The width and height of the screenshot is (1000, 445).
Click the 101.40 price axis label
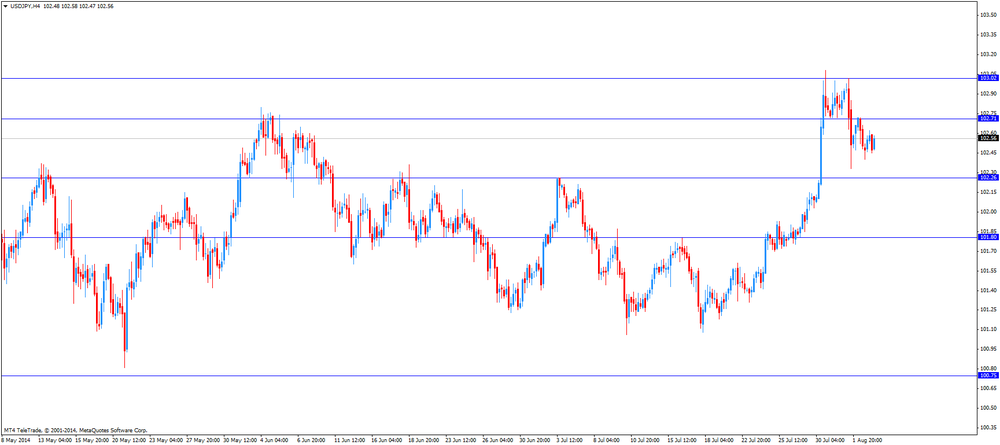(989, 290)
